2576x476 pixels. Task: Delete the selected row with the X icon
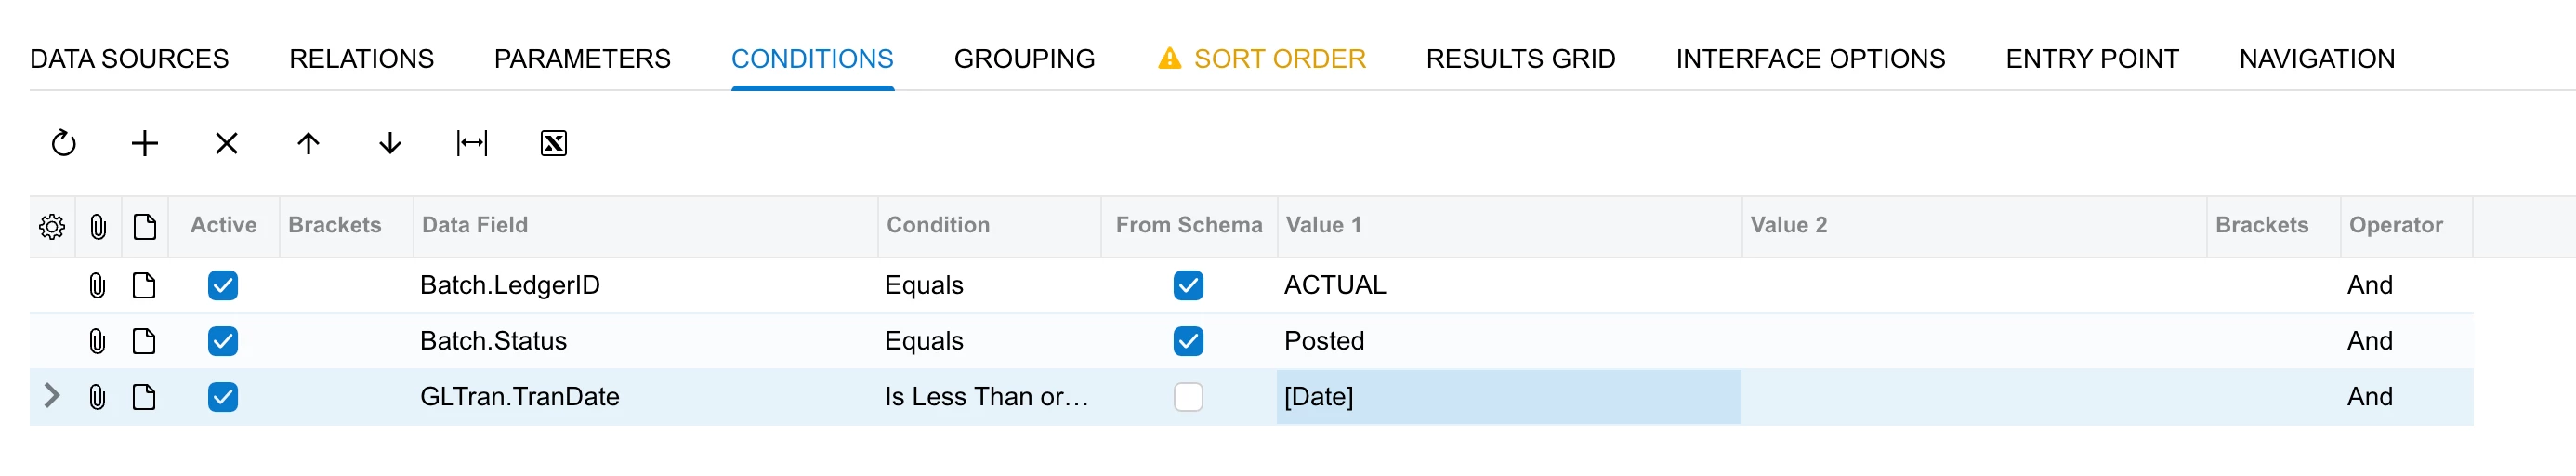coord(227,143)
